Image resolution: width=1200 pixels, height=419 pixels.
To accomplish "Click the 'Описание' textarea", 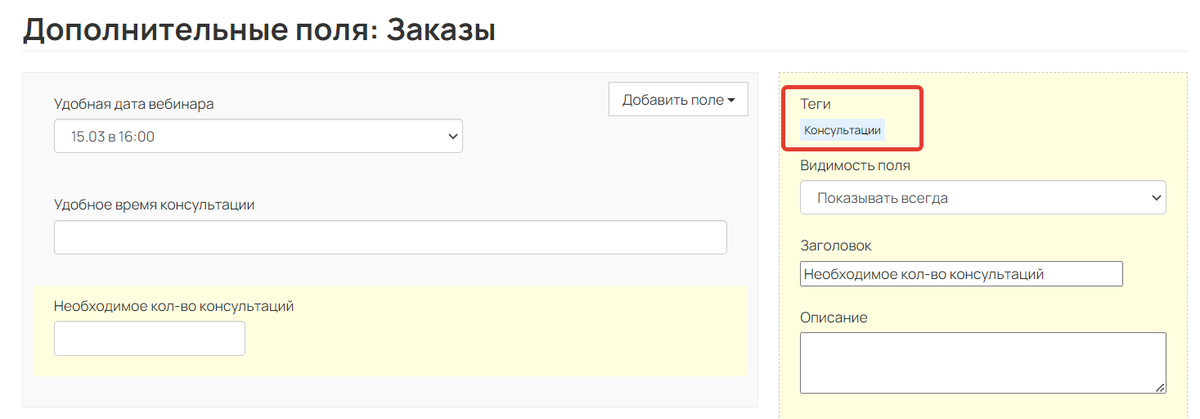I will coord(983,362).
